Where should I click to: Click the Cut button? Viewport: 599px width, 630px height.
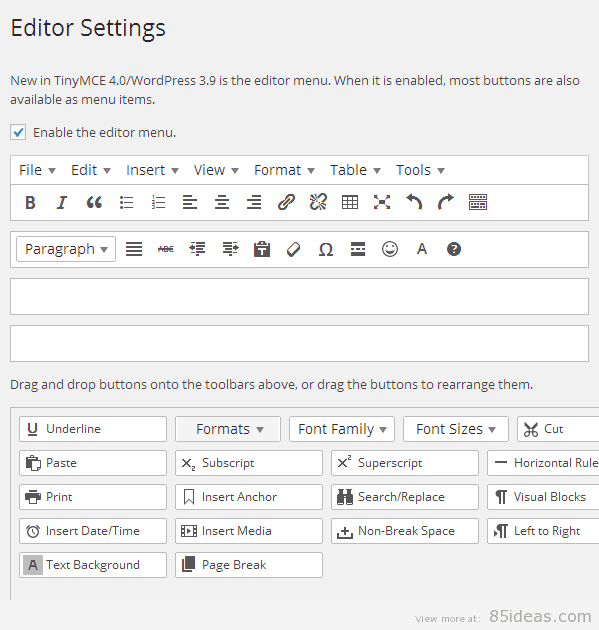pos(558,429)
